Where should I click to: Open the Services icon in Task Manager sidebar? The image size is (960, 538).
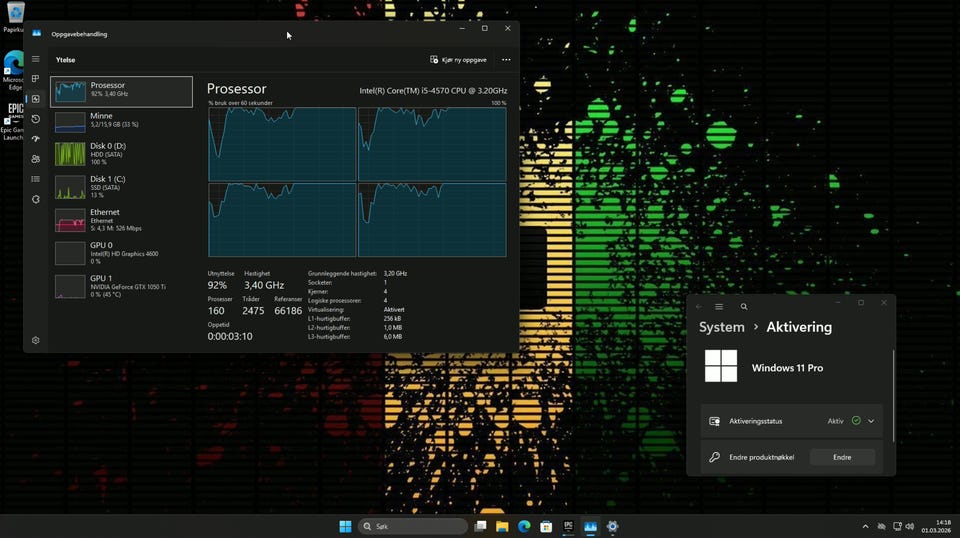(x=35, y=199)
